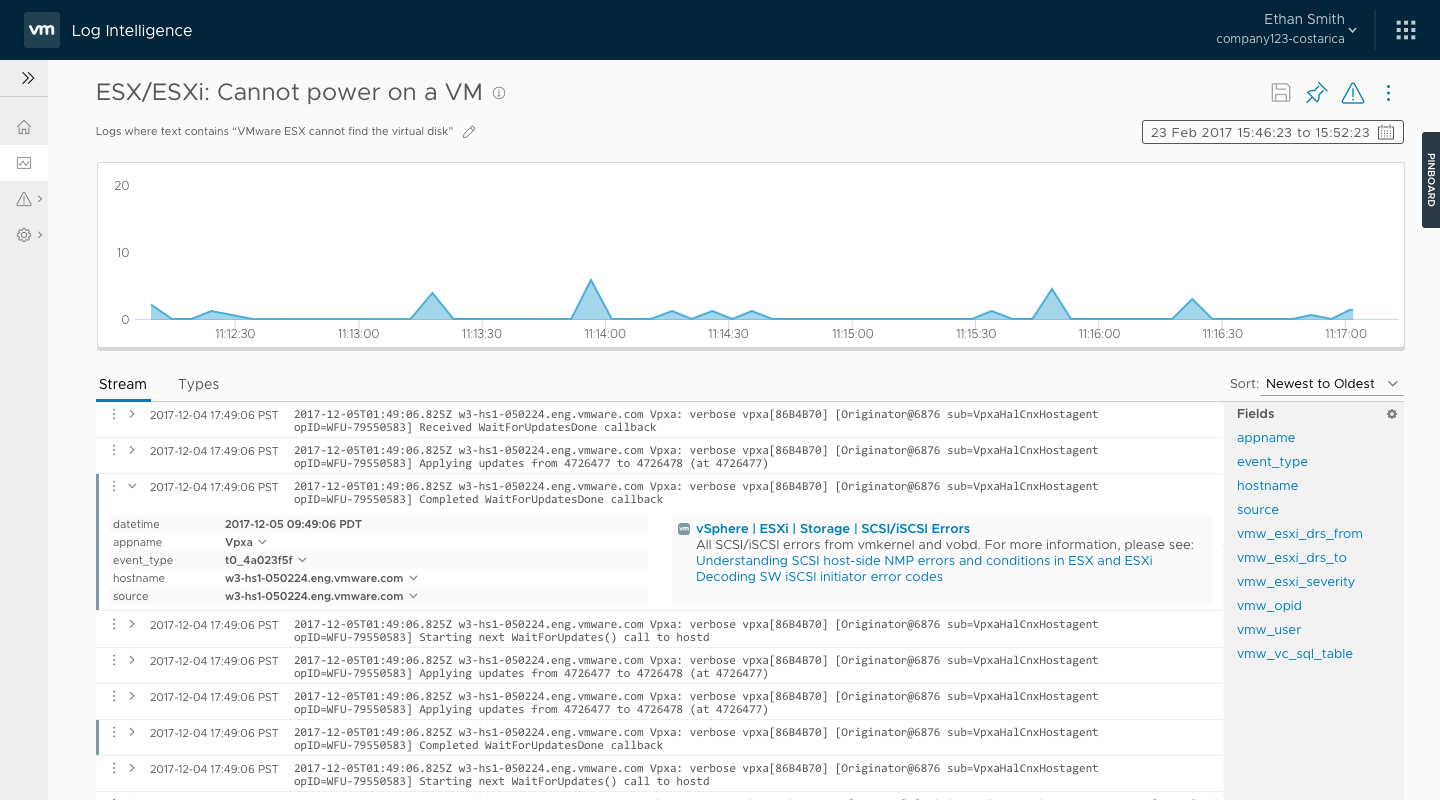Image resolution: width=1440 pixels, height=800 pixels.
Task: Click the vSphere content pack icon
Action: (684, 529)
